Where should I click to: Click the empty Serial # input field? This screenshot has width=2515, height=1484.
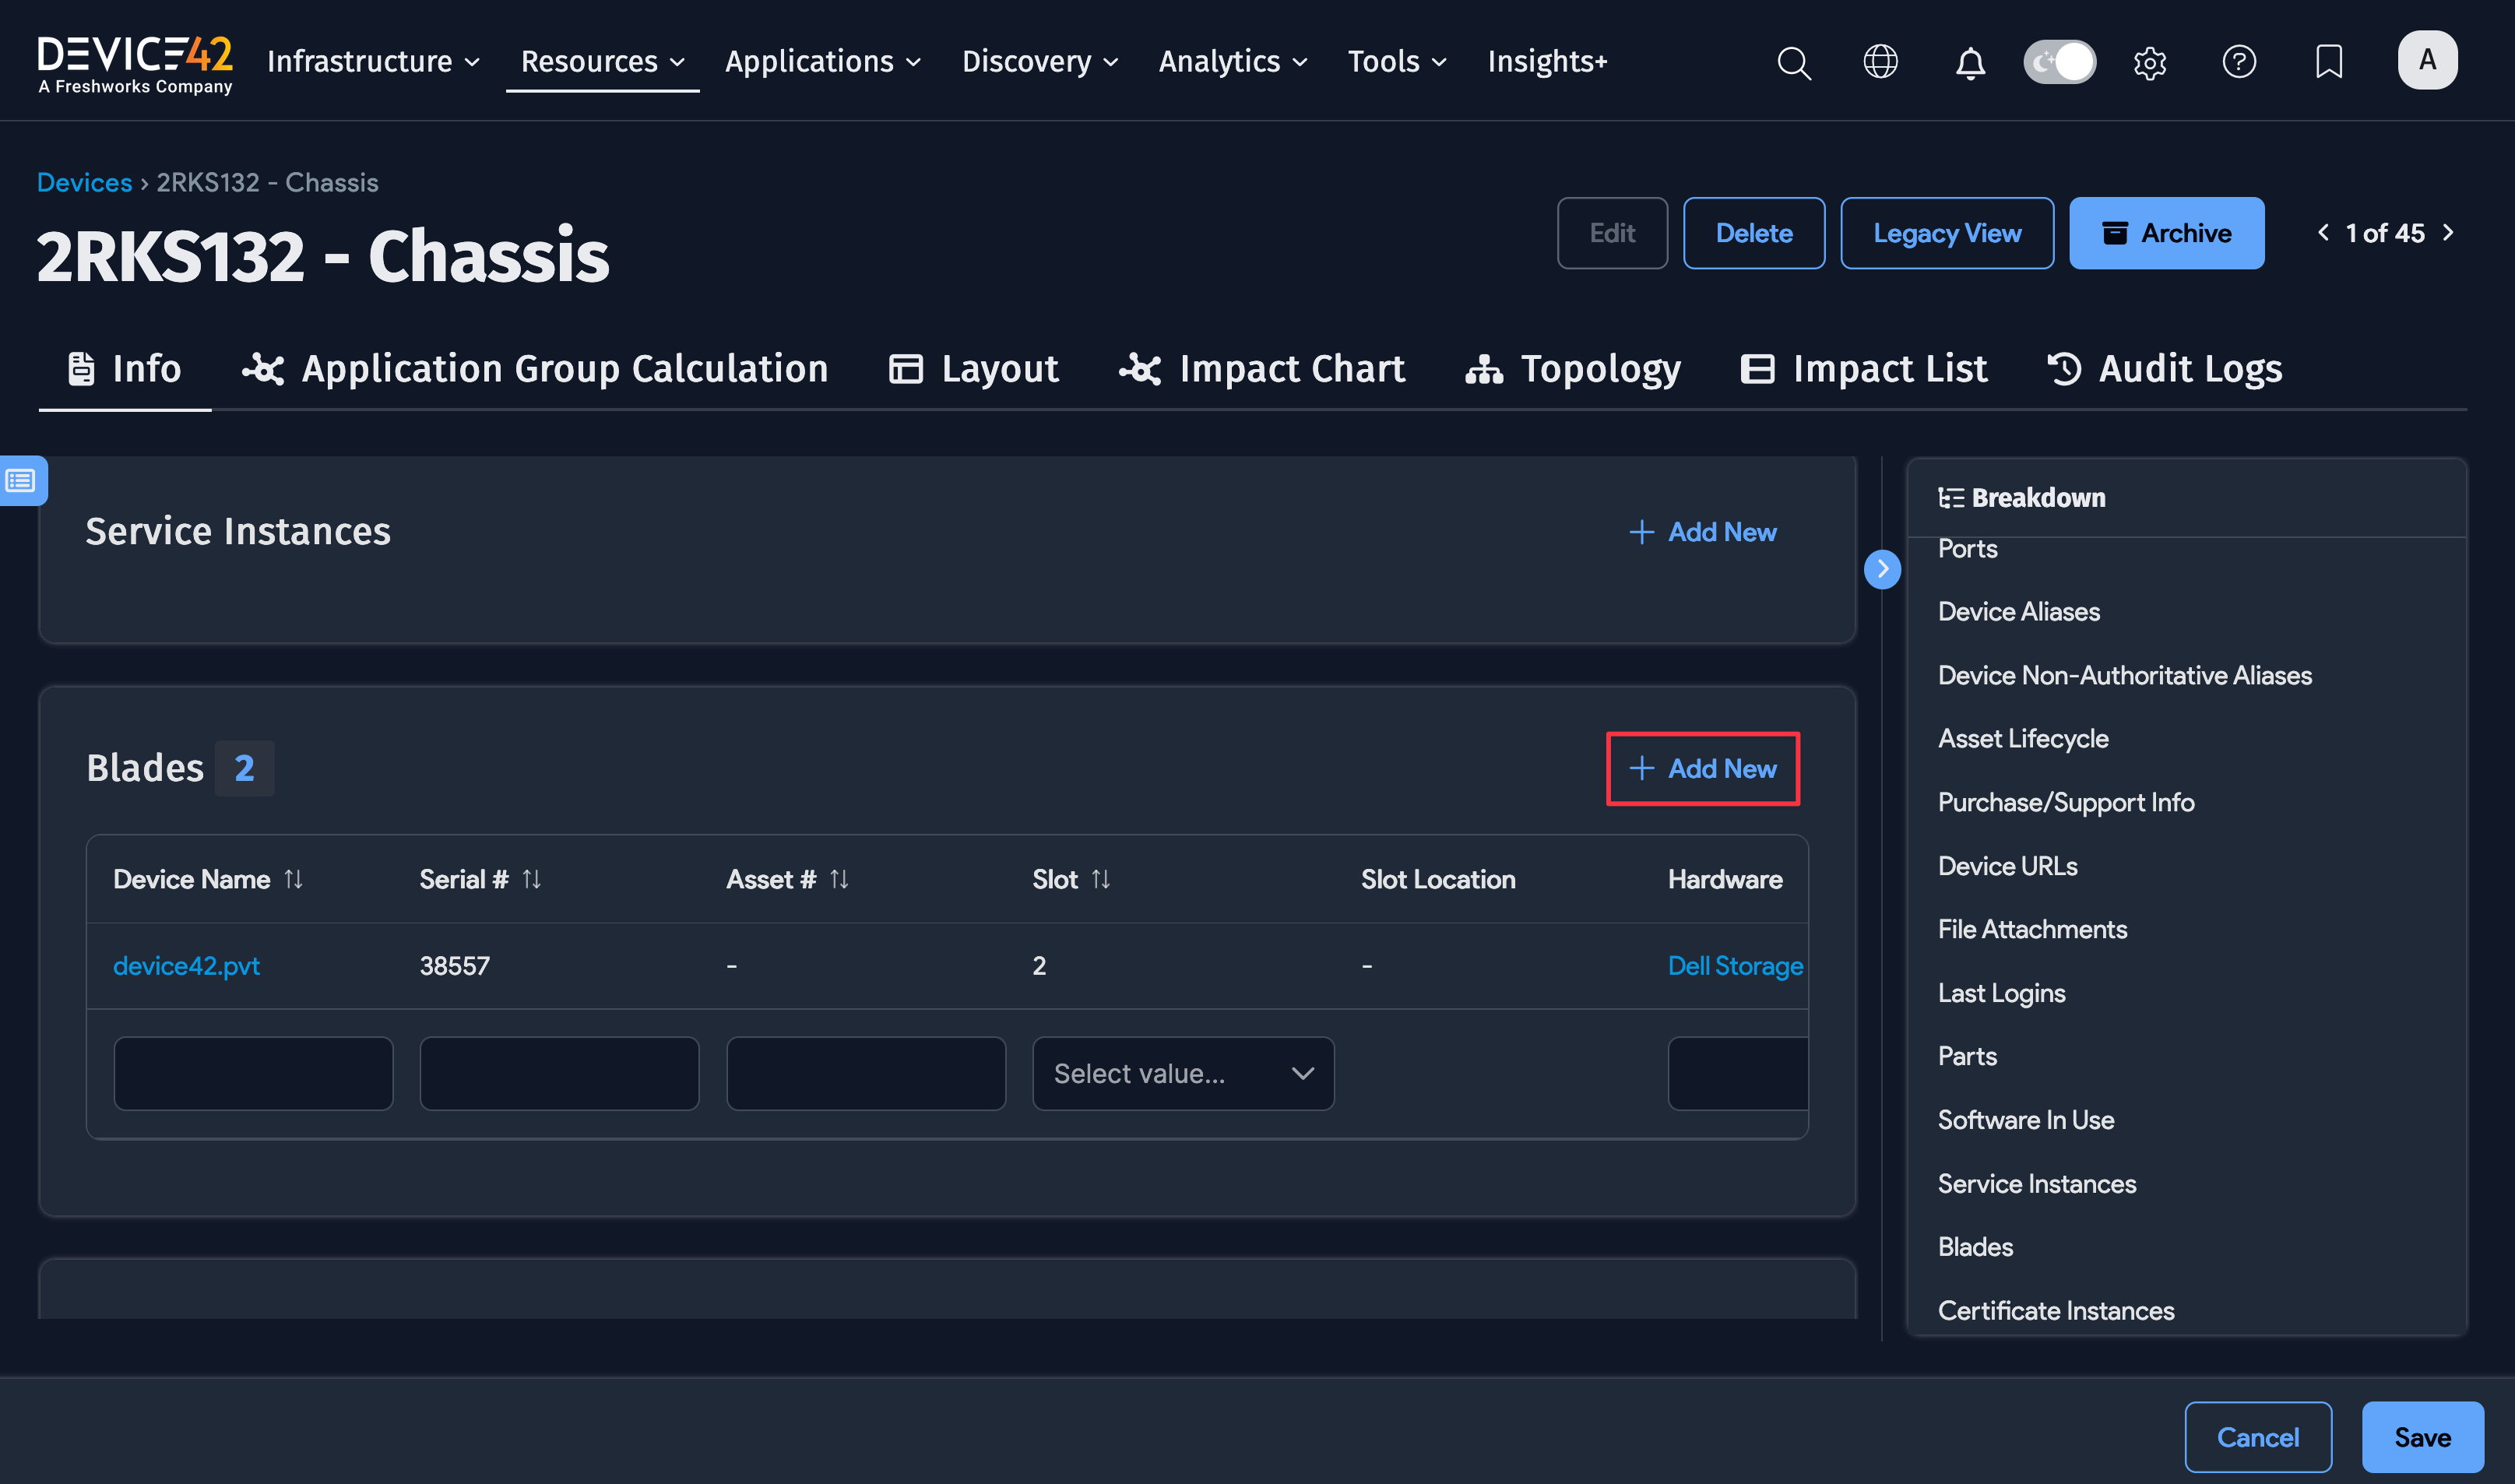click(x=559, y=1073)
